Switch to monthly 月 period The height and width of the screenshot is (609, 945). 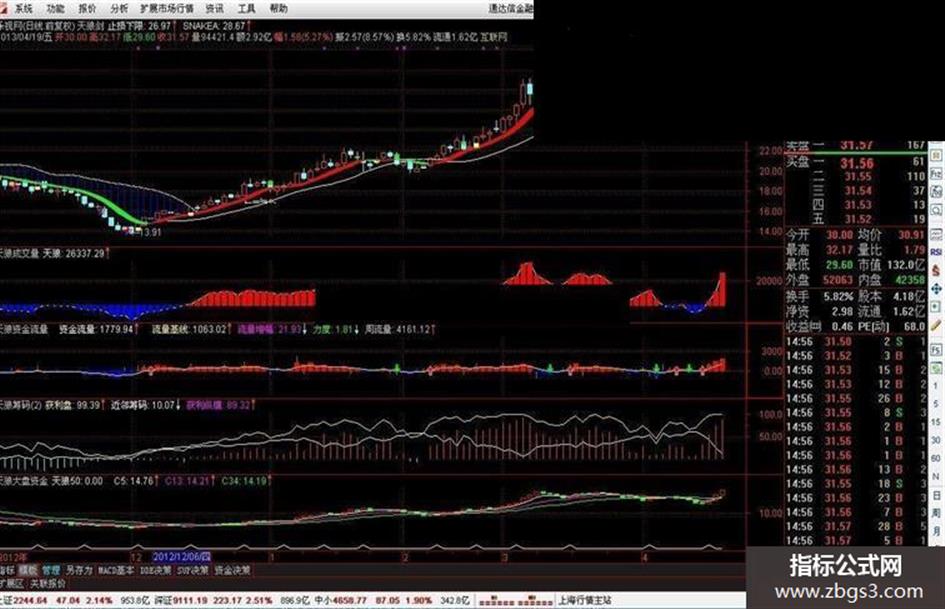[937, 531]
